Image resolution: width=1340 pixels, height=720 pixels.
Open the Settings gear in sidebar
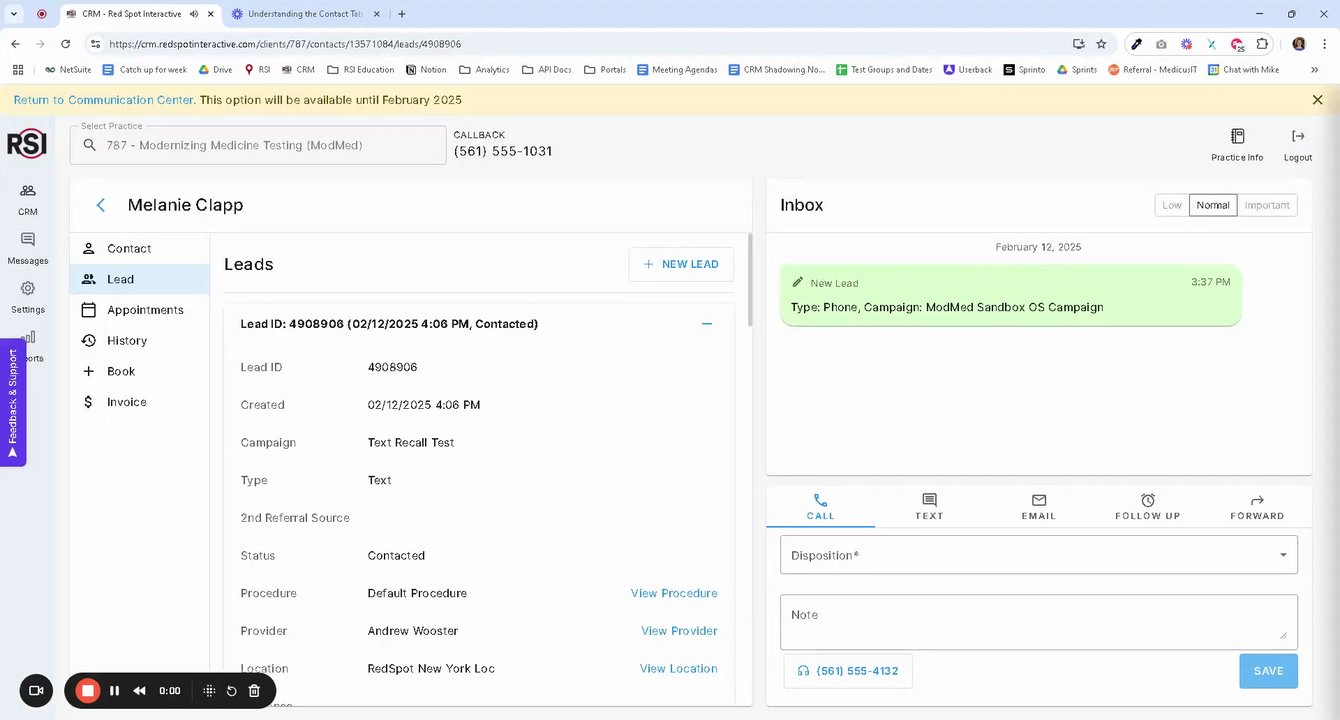click(x=28, y=289)
